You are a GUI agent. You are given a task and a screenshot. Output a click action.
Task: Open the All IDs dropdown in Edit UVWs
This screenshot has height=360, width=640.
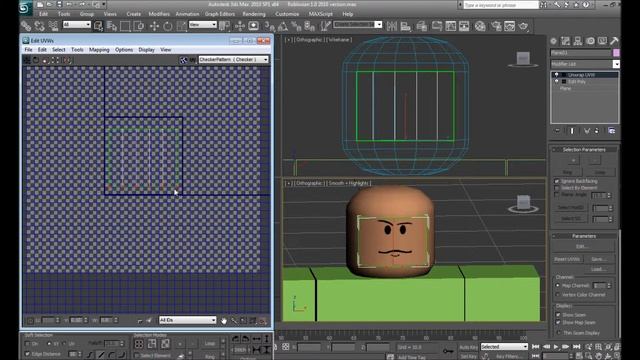click(188, 320)
